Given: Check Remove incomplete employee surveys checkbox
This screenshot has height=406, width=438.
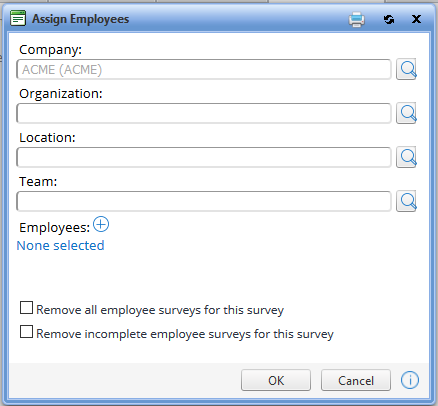Looking at the screenshot, I should (26, 332).
